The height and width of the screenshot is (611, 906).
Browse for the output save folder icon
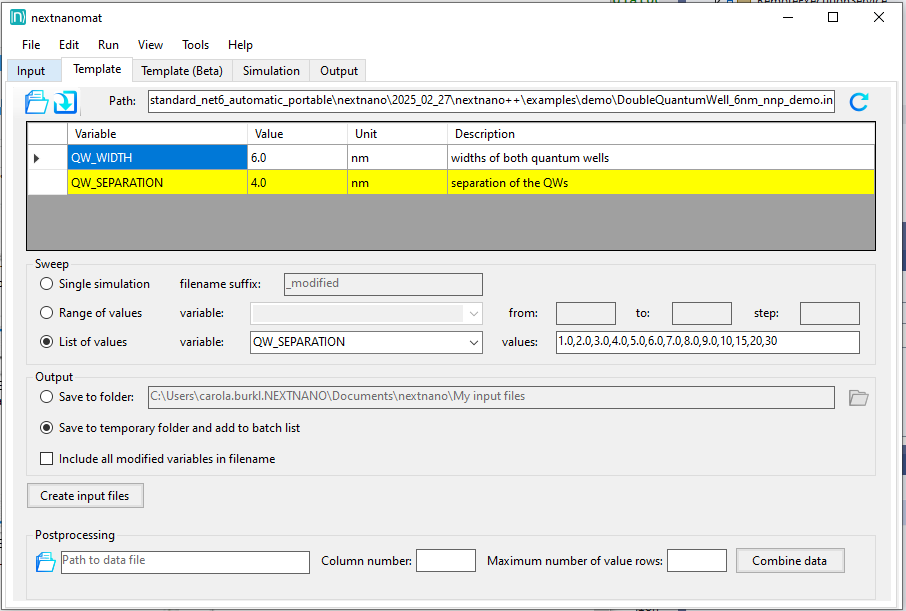(858, 397)
